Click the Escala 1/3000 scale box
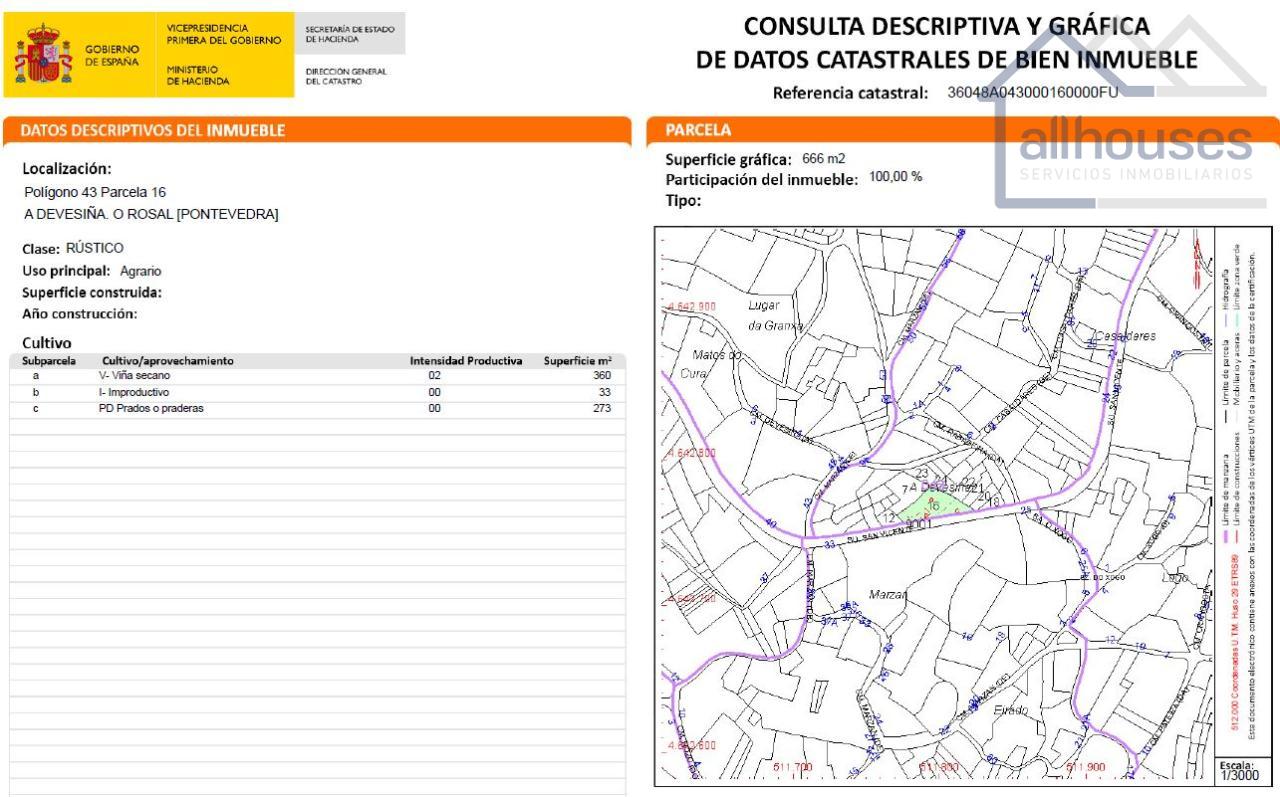The width and height of the screenshot is (1280, 797). point(1238,770)
